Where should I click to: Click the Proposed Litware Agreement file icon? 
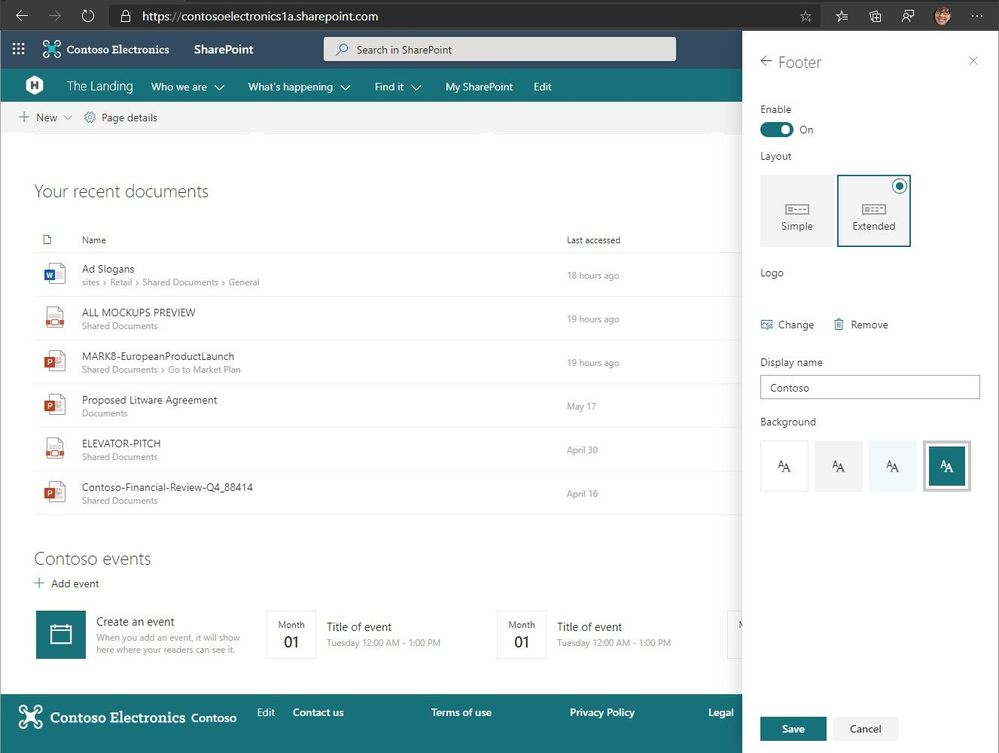55,405
